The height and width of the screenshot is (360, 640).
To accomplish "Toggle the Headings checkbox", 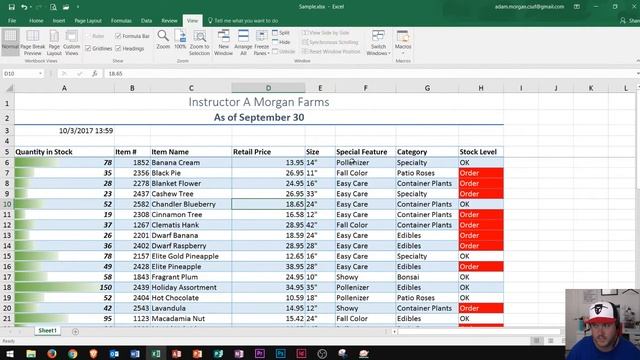I will [118, 48].
